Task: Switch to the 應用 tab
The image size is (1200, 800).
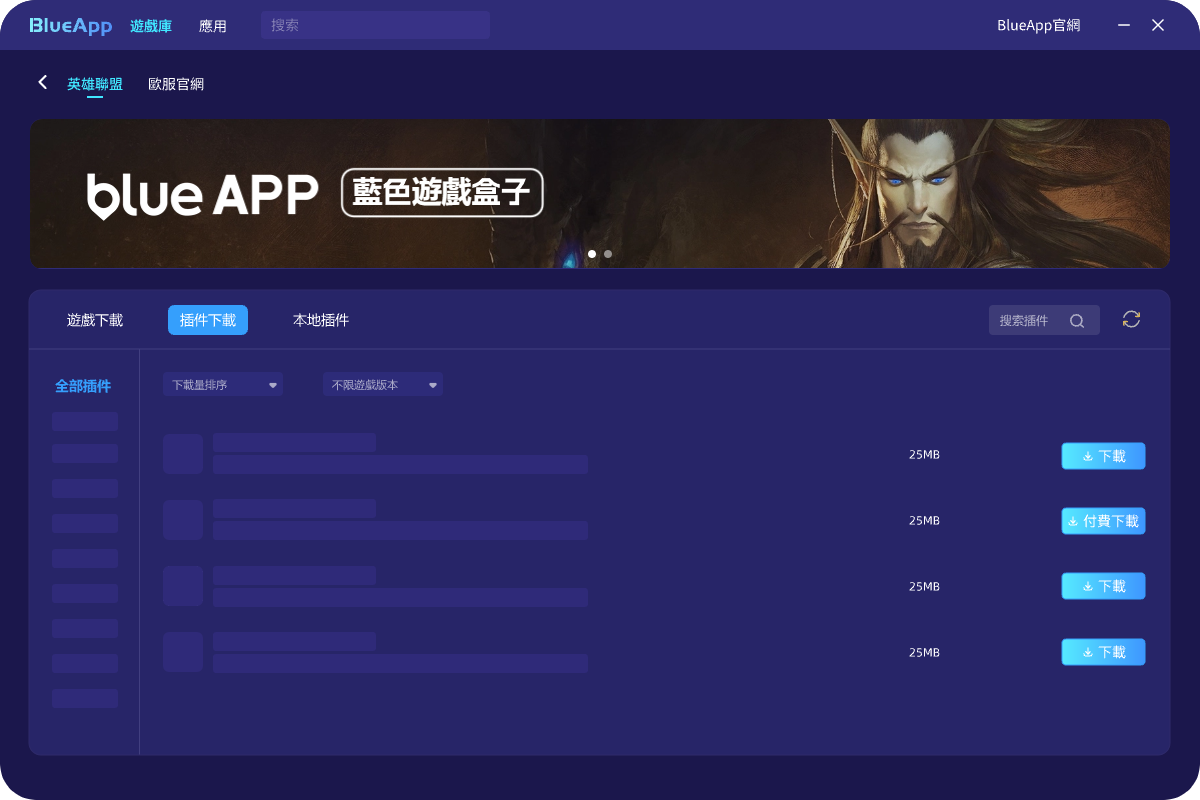Action: coord(213,26)
